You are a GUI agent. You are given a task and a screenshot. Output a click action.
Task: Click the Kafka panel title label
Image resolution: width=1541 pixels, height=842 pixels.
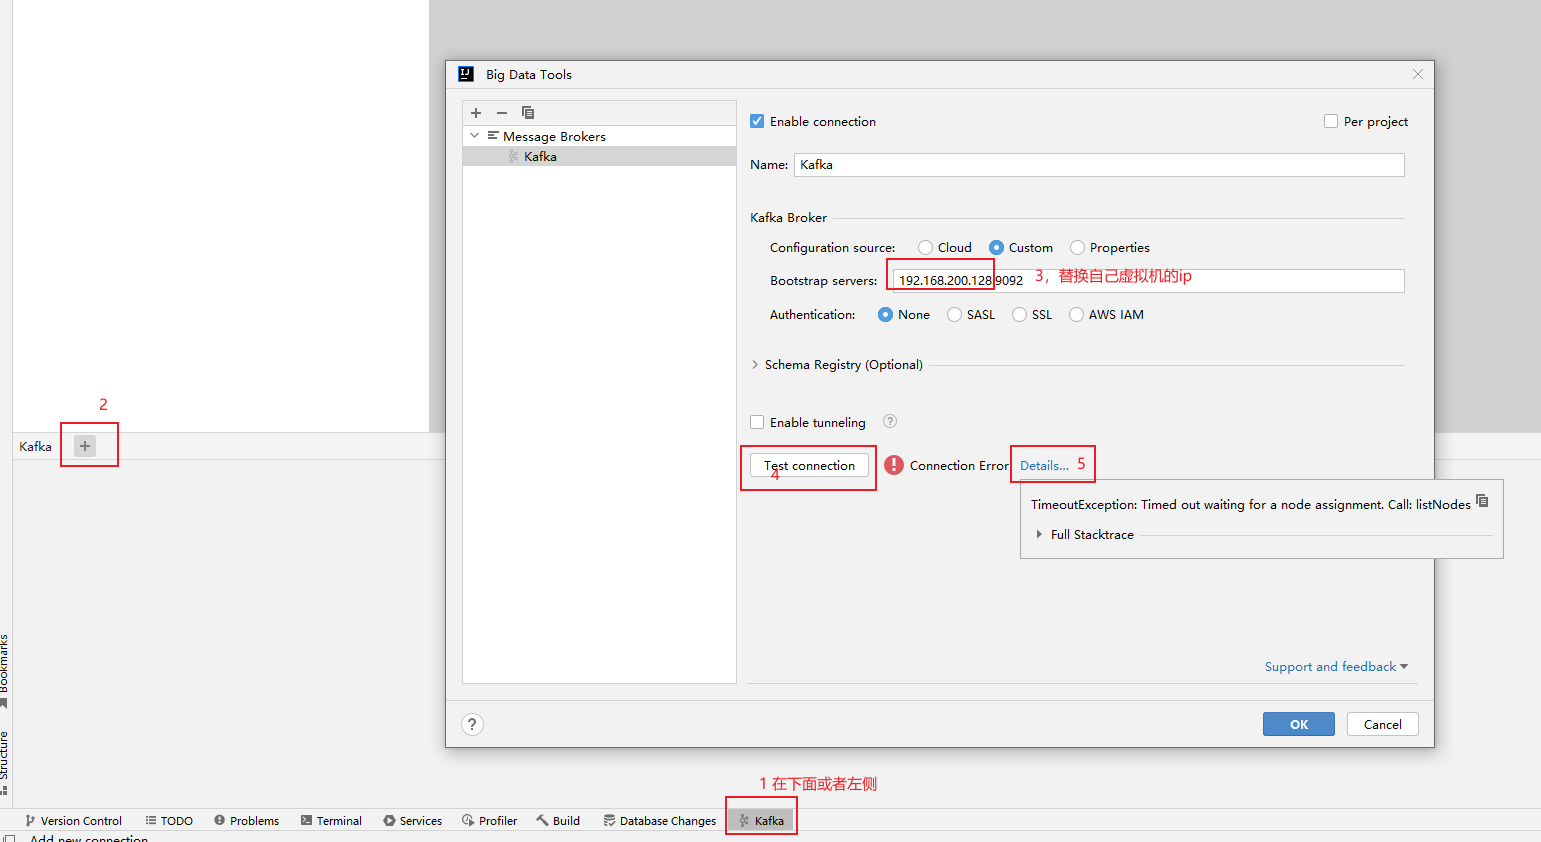click(x=35, y=446)
